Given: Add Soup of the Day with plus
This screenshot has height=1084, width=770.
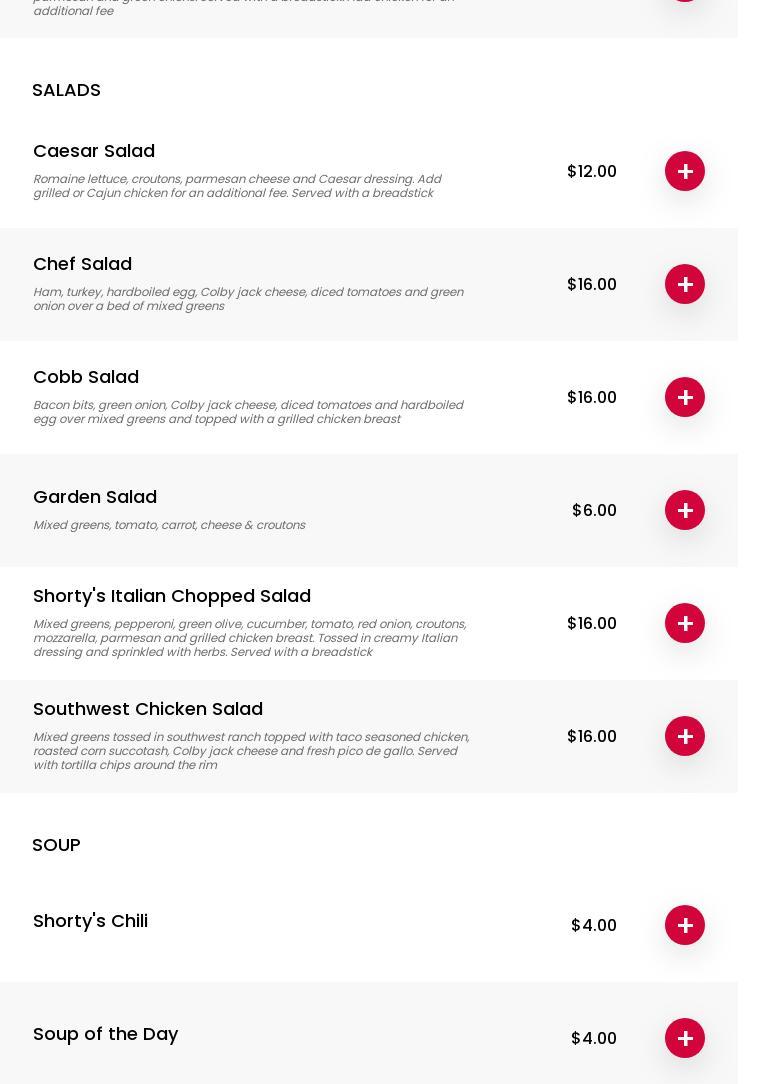Looking at the screenshot, I should point(685,1038).
